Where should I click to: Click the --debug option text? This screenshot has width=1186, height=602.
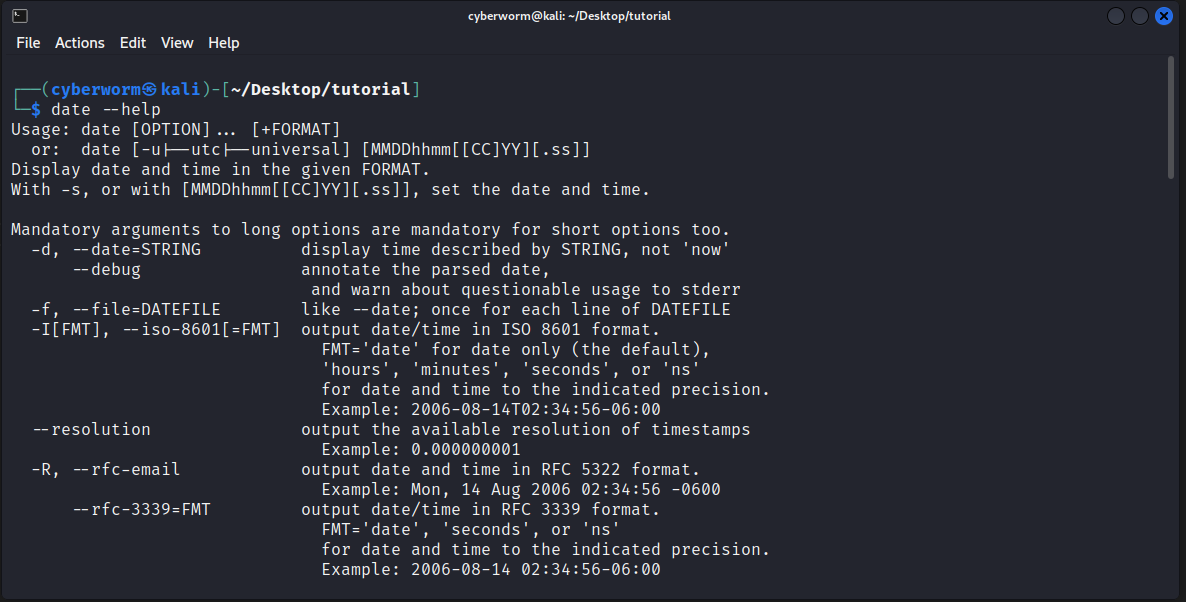107,269
